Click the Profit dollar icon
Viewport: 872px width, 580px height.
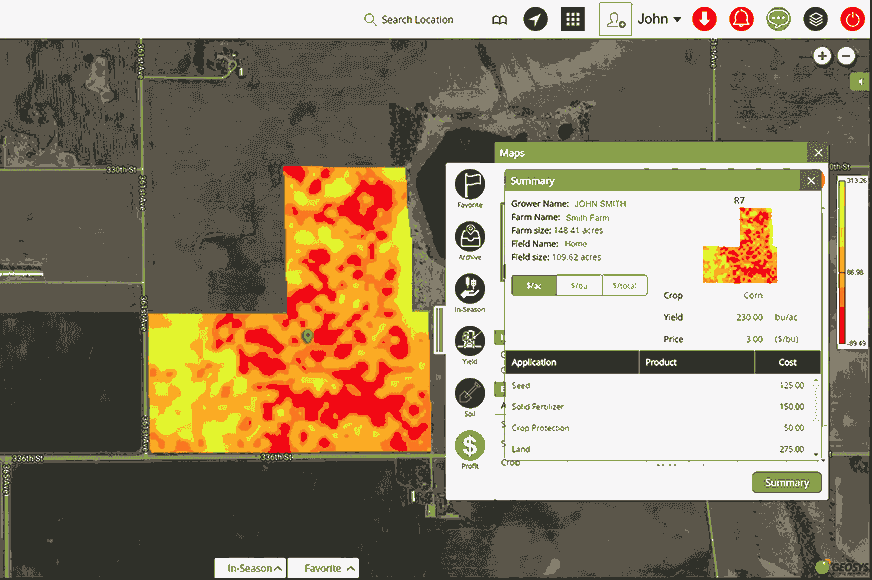click(470, 446)
